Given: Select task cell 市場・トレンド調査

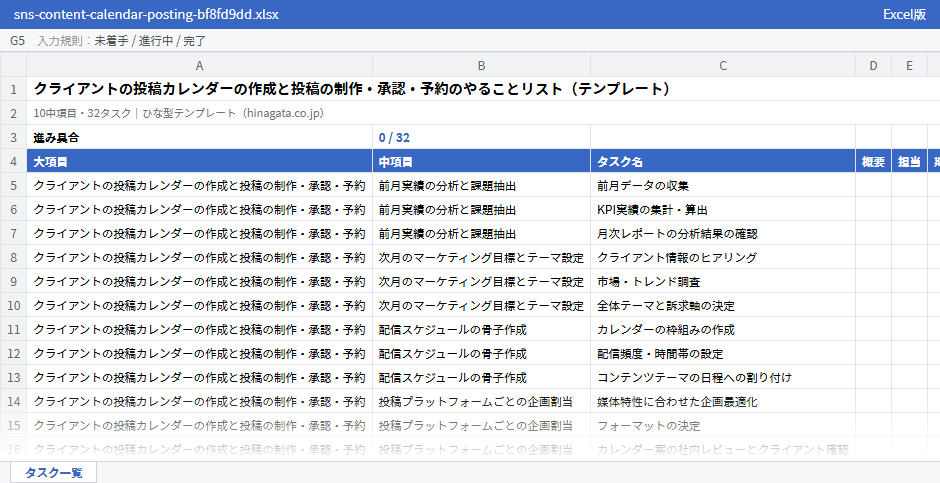Looking at the screenshot, I should coord(723,281).
